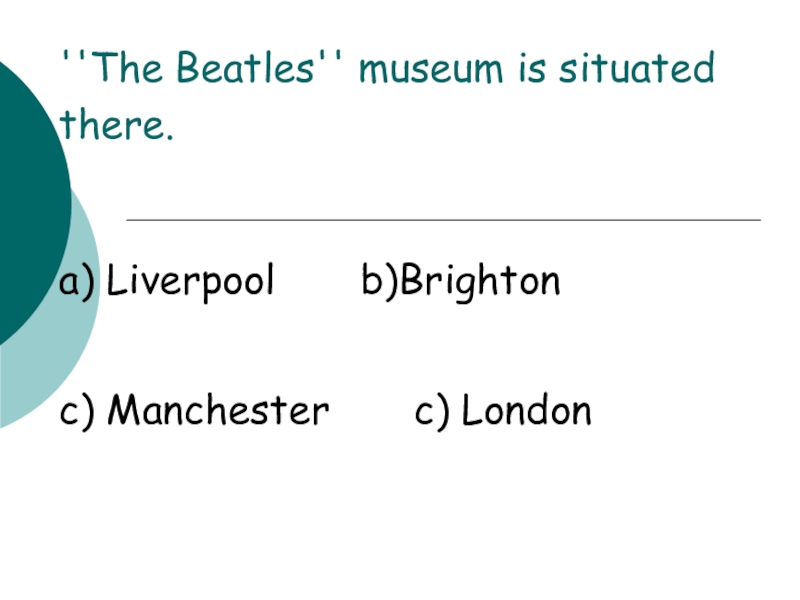Click the word "situated" in the question

(637, 70)
